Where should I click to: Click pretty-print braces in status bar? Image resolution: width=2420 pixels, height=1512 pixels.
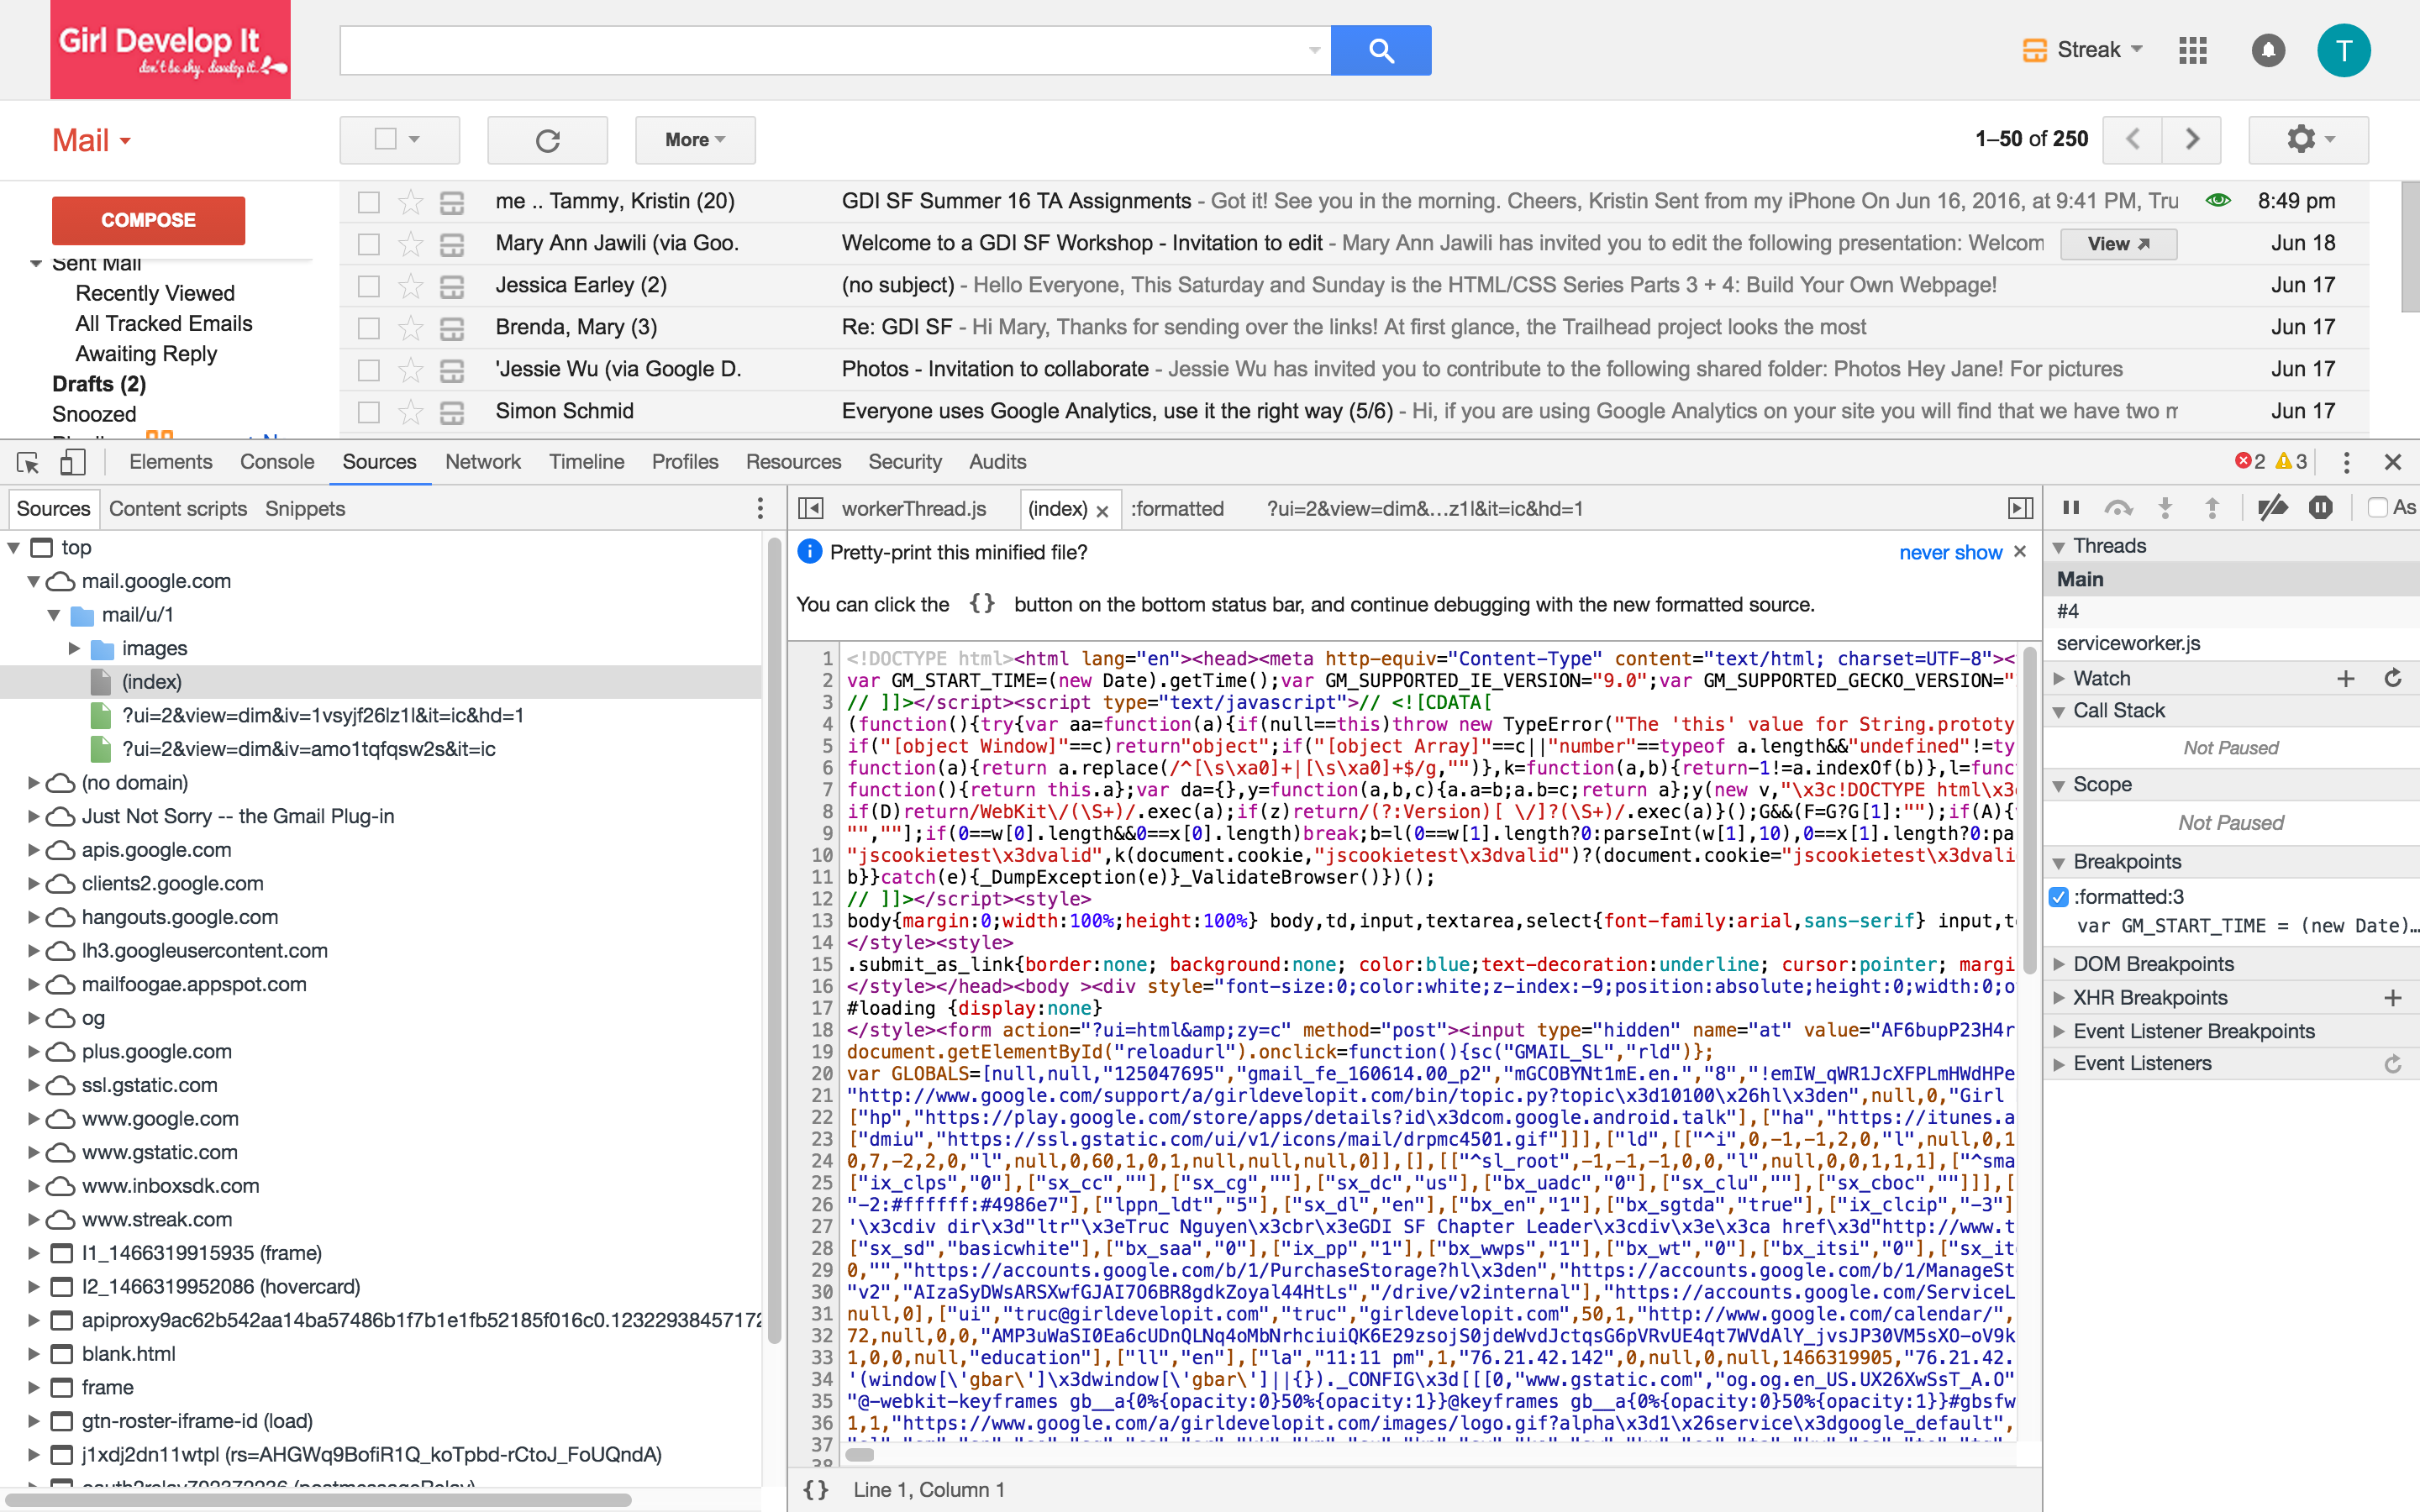click(x=816, y=1490)
